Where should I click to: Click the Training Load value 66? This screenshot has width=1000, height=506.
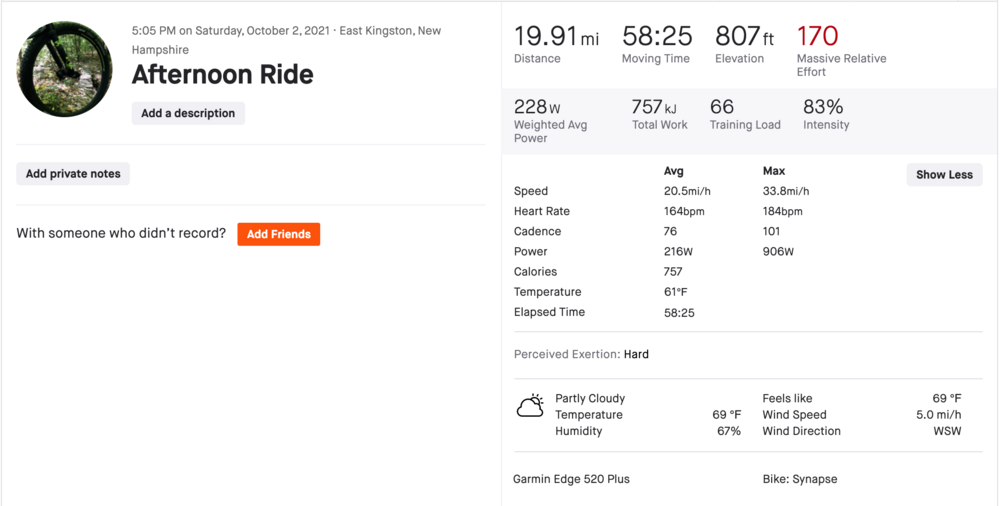[722, 107]
